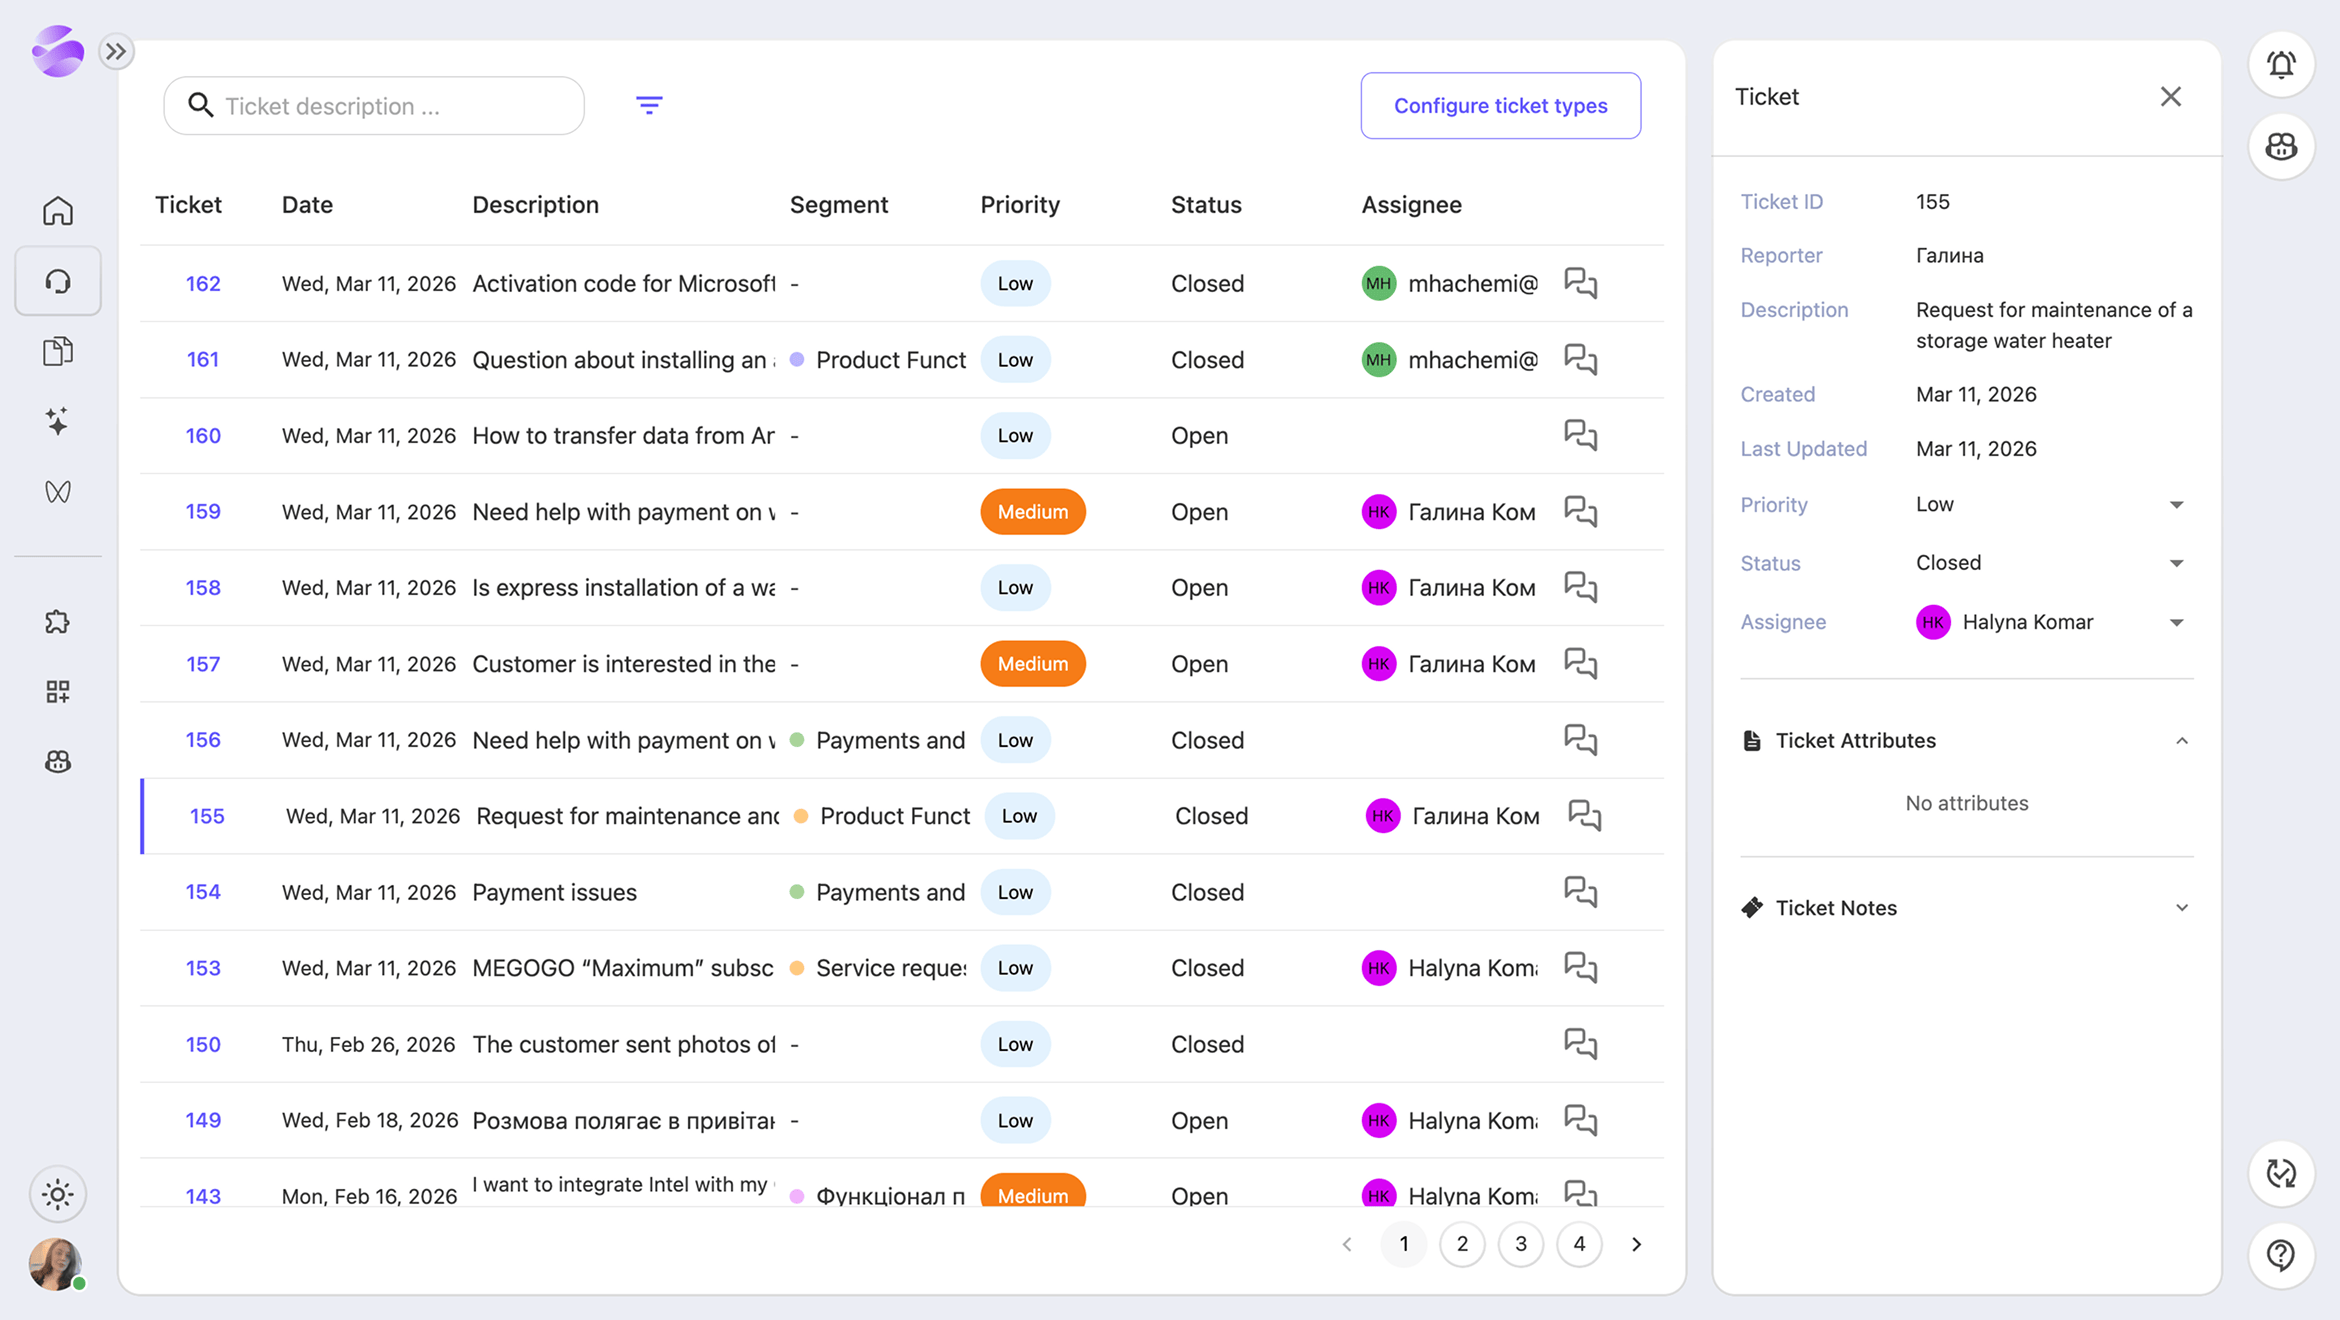This screenshot has height=1320, width=2340.
Task: Open the Status dropdown showing Closed
Action: [x=2177, y=562]
